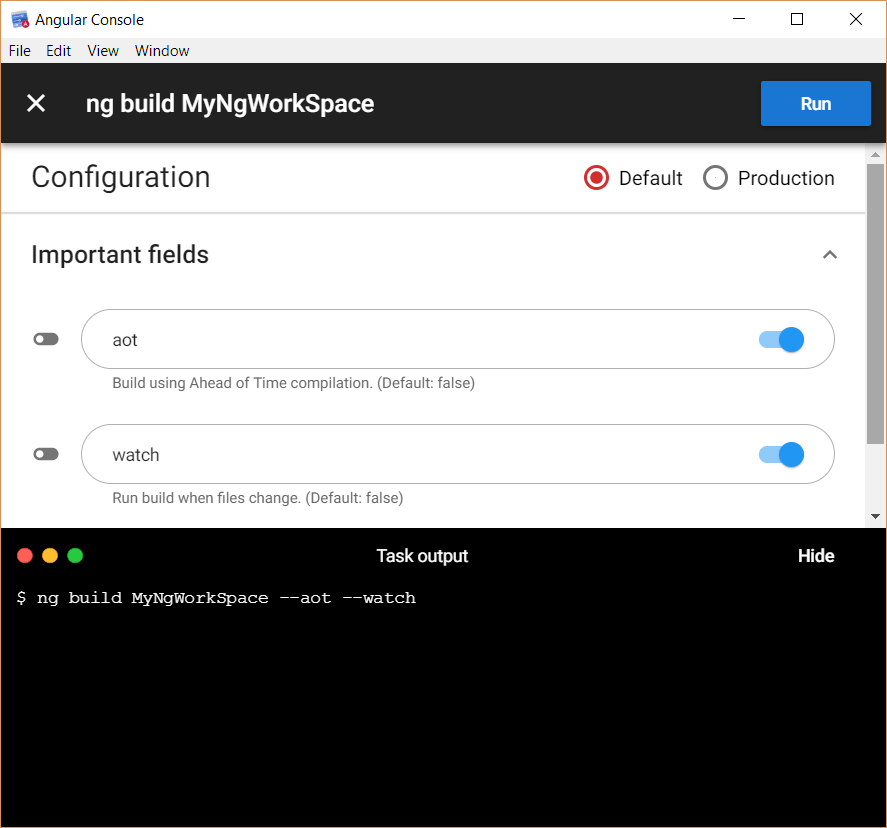Hide the Task output panel
The height and width of the screenshot is (828, 887).
(816, 556)
